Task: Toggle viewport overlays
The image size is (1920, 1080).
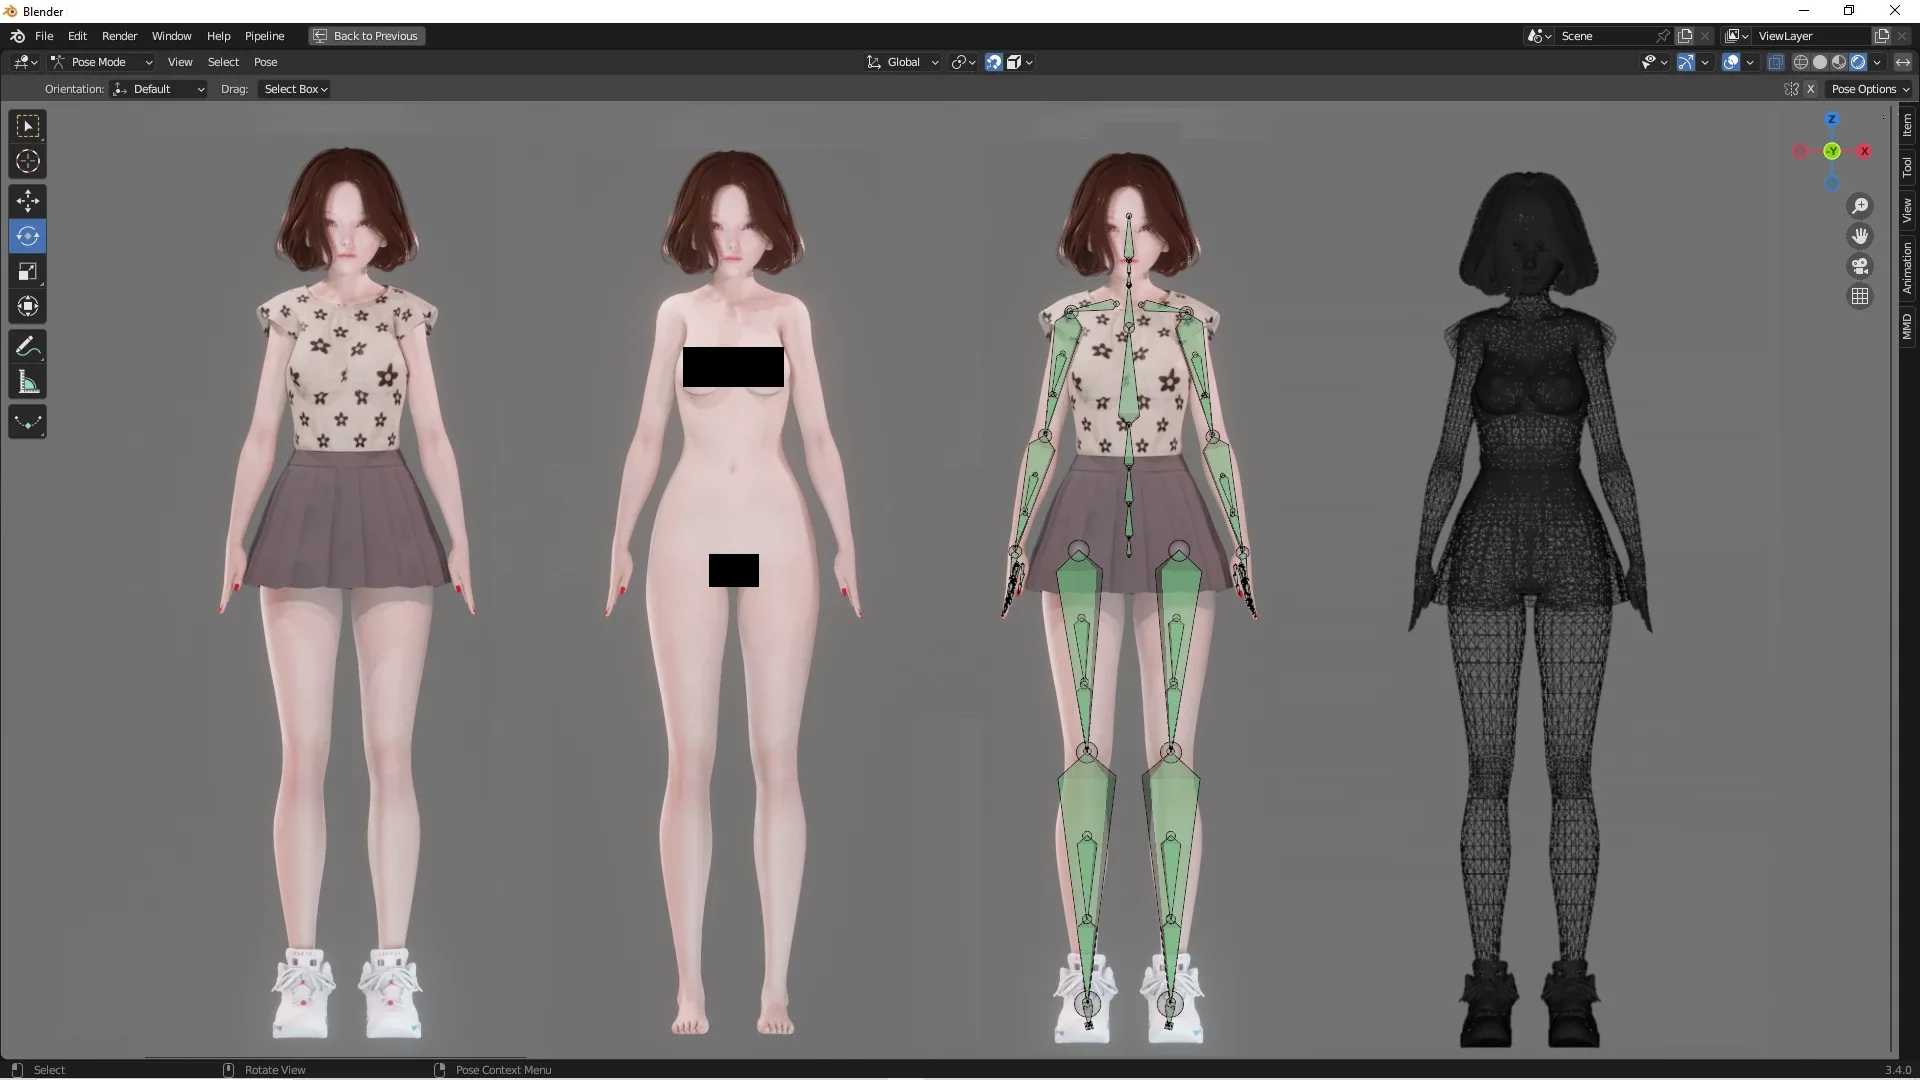Action: [x=1731, y=62]
